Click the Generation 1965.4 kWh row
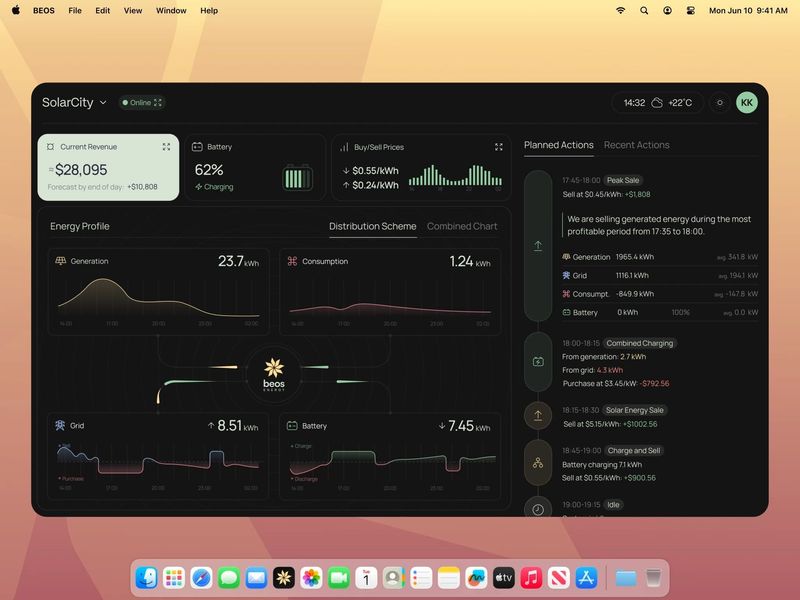The image size is (800, 600). (x=660, y=257)
